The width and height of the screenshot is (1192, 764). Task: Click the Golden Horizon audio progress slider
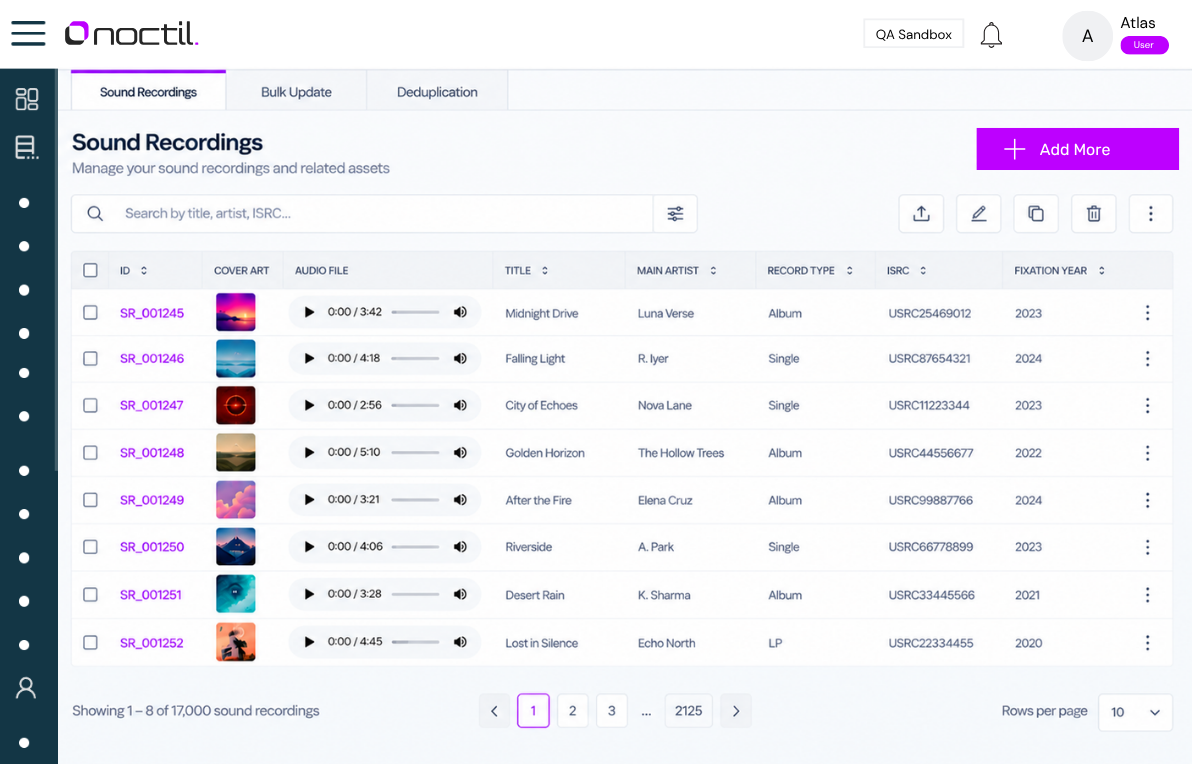[x=415, y=452]
